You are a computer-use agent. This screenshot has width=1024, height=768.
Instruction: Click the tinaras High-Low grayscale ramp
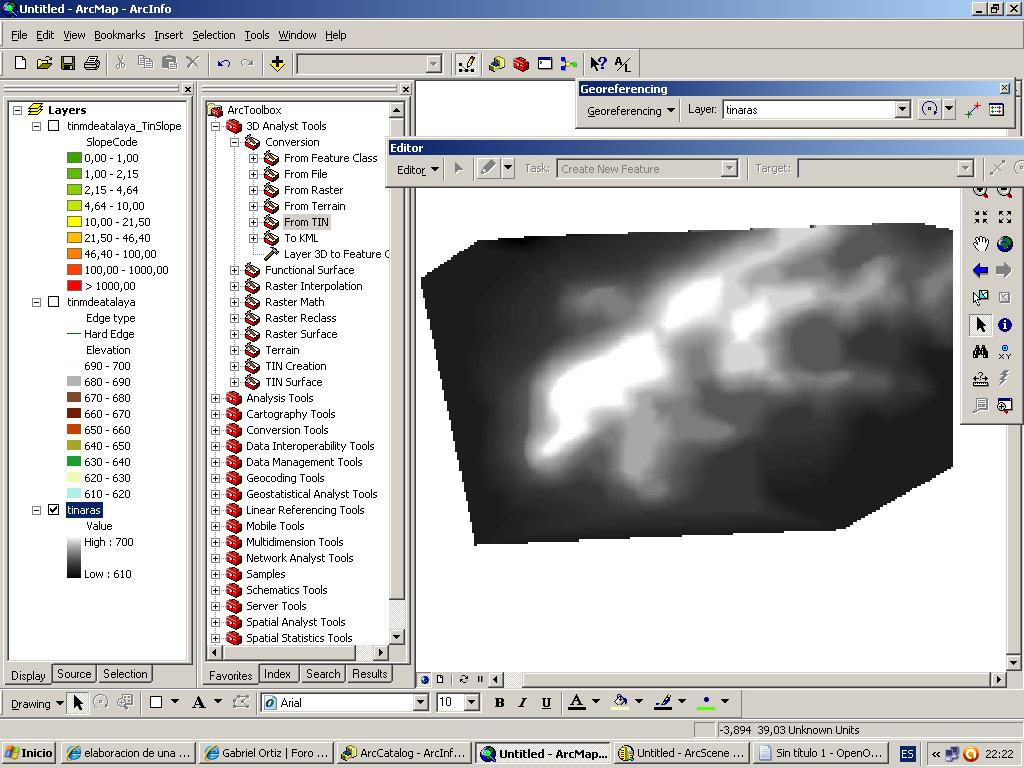tap(74, 558)
